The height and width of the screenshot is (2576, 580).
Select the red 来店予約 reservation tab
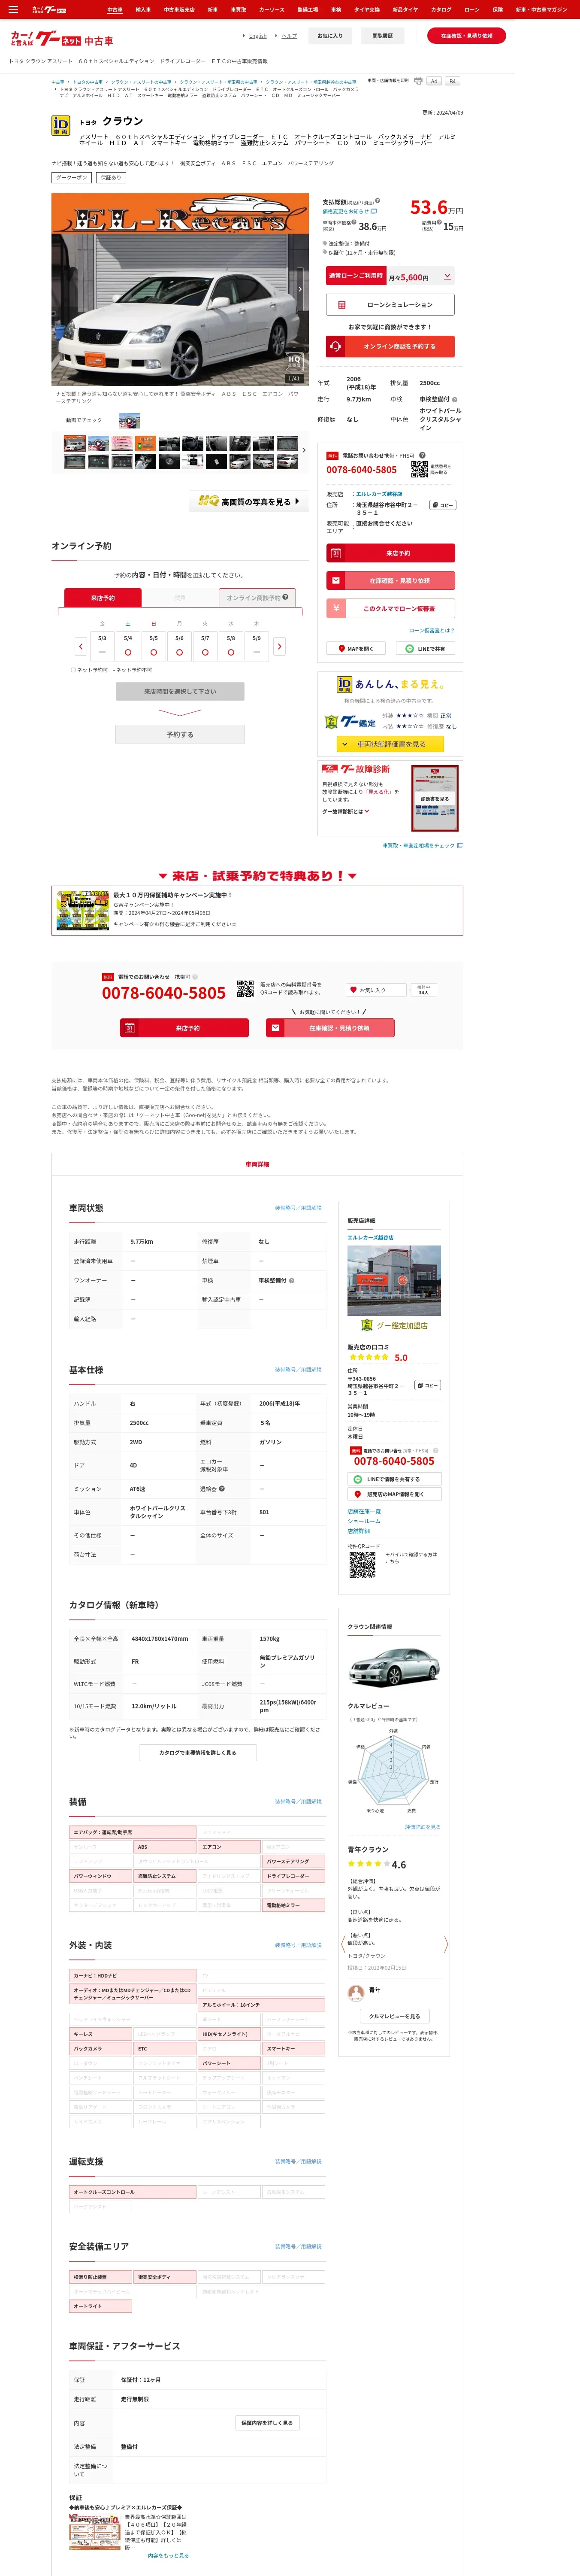coord(103,598)
